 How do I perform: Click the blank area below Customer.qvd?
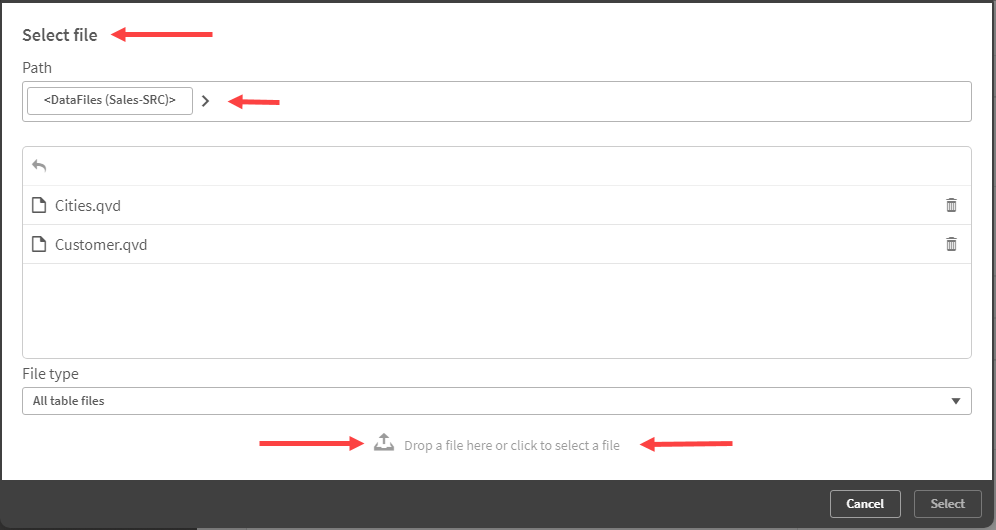click(496, 310)
